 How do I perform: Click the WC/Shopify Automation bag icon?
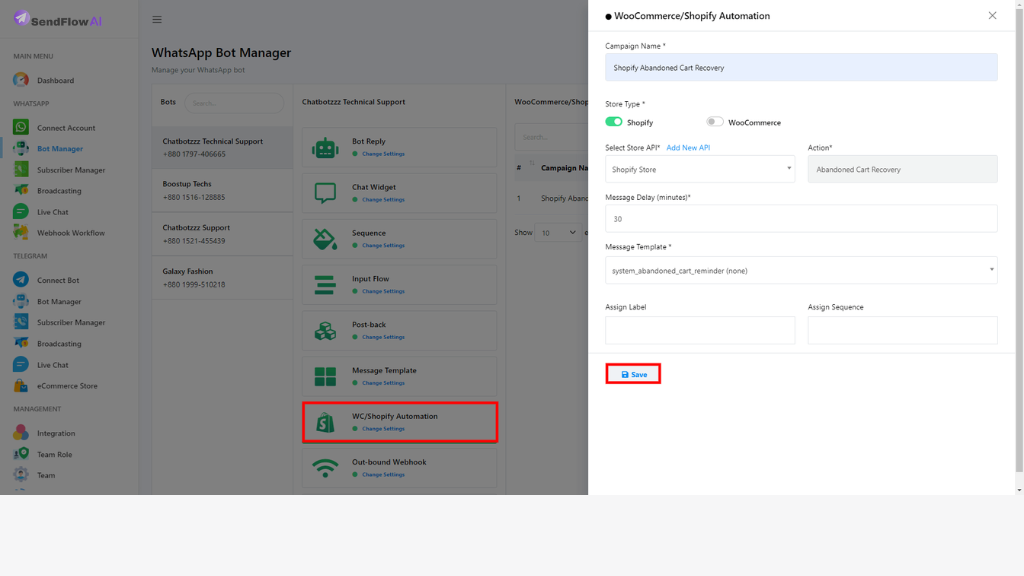click(325, 423)
